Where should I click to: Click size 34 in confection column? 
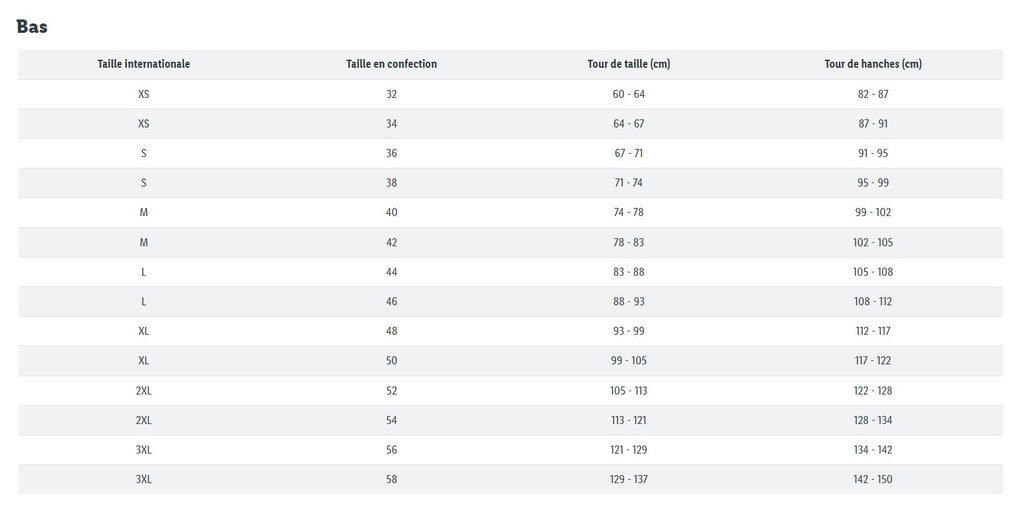pyautogui.click(x=391, y=123)
